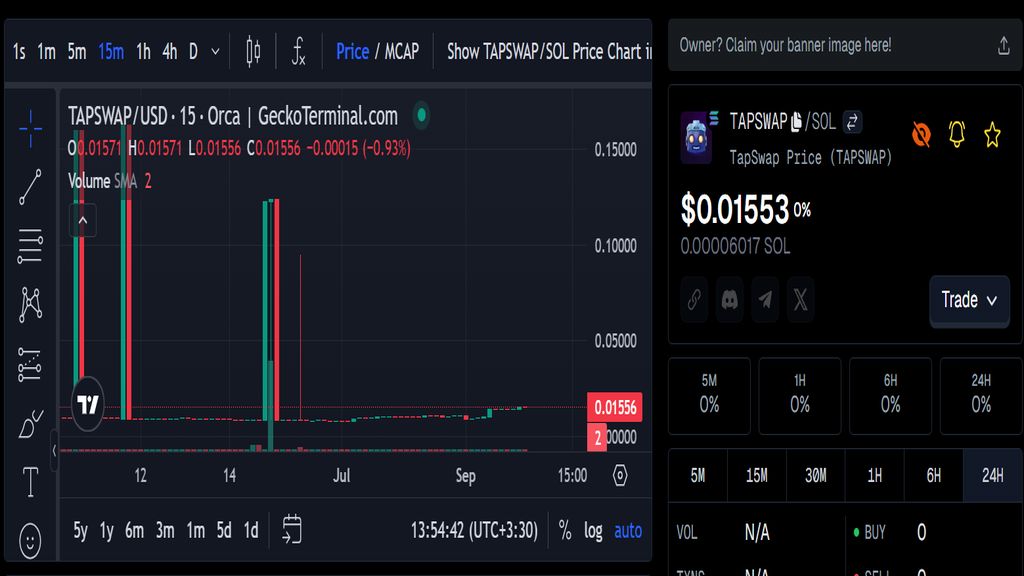Select the 1s chart interval
Screen dimensions: 1024x576
pos(19,52)
